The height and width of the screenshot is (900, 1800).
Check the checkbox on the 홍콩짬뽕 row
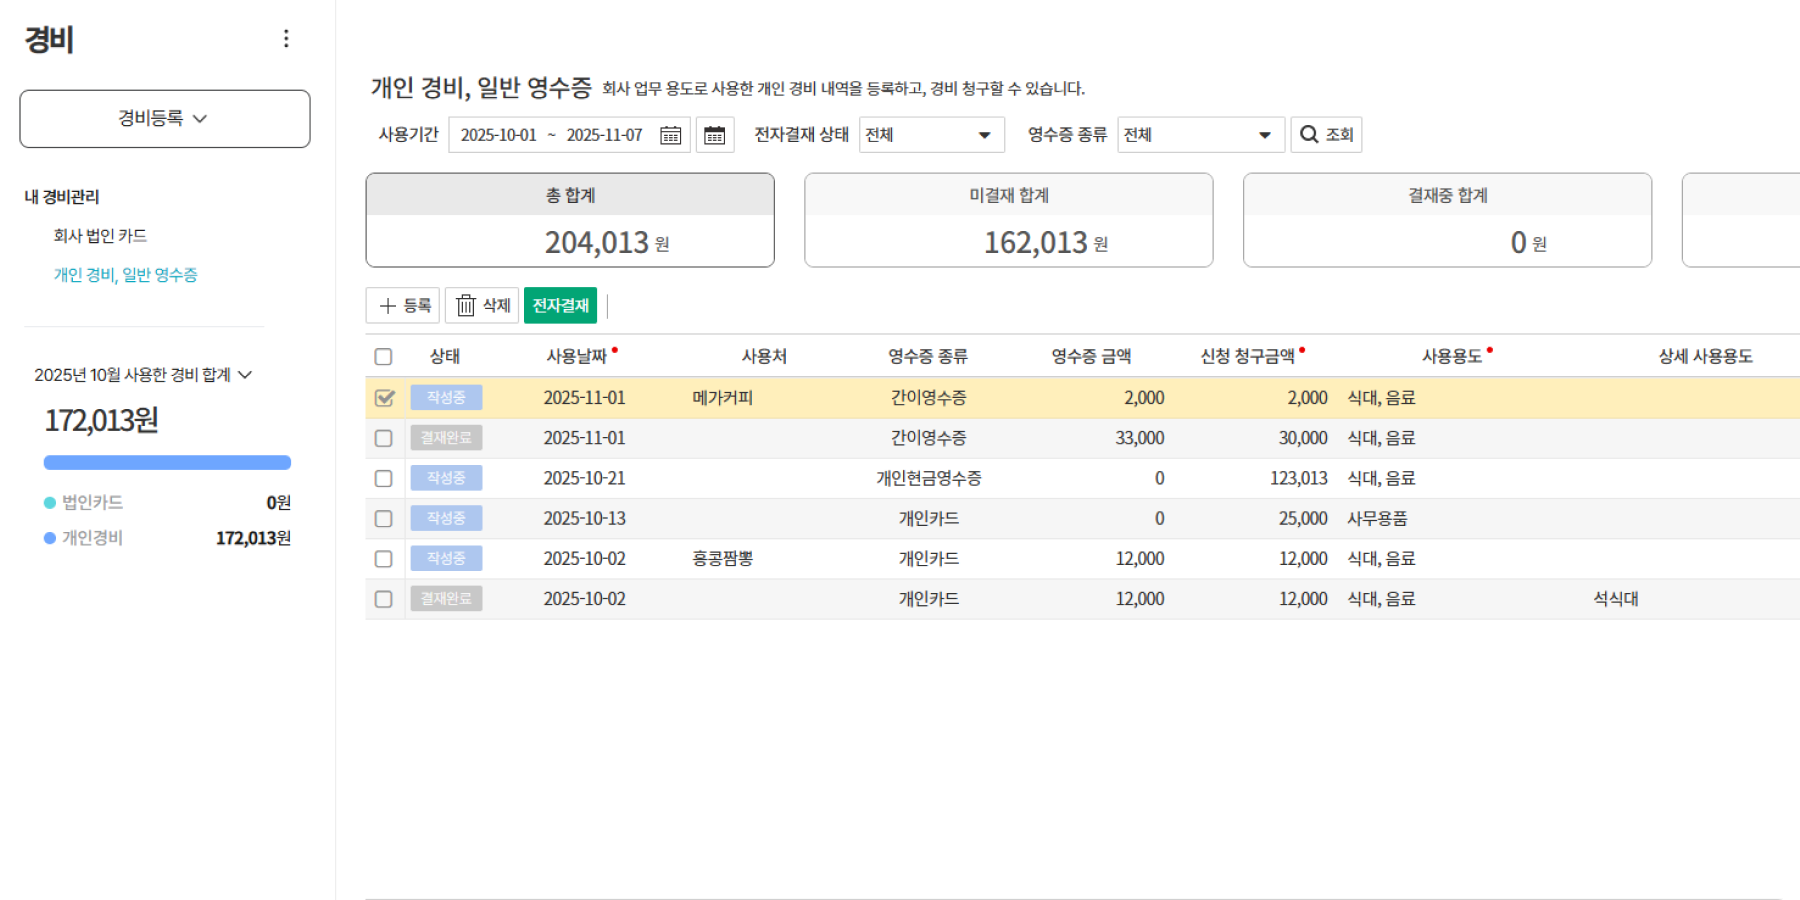[383, 558]
